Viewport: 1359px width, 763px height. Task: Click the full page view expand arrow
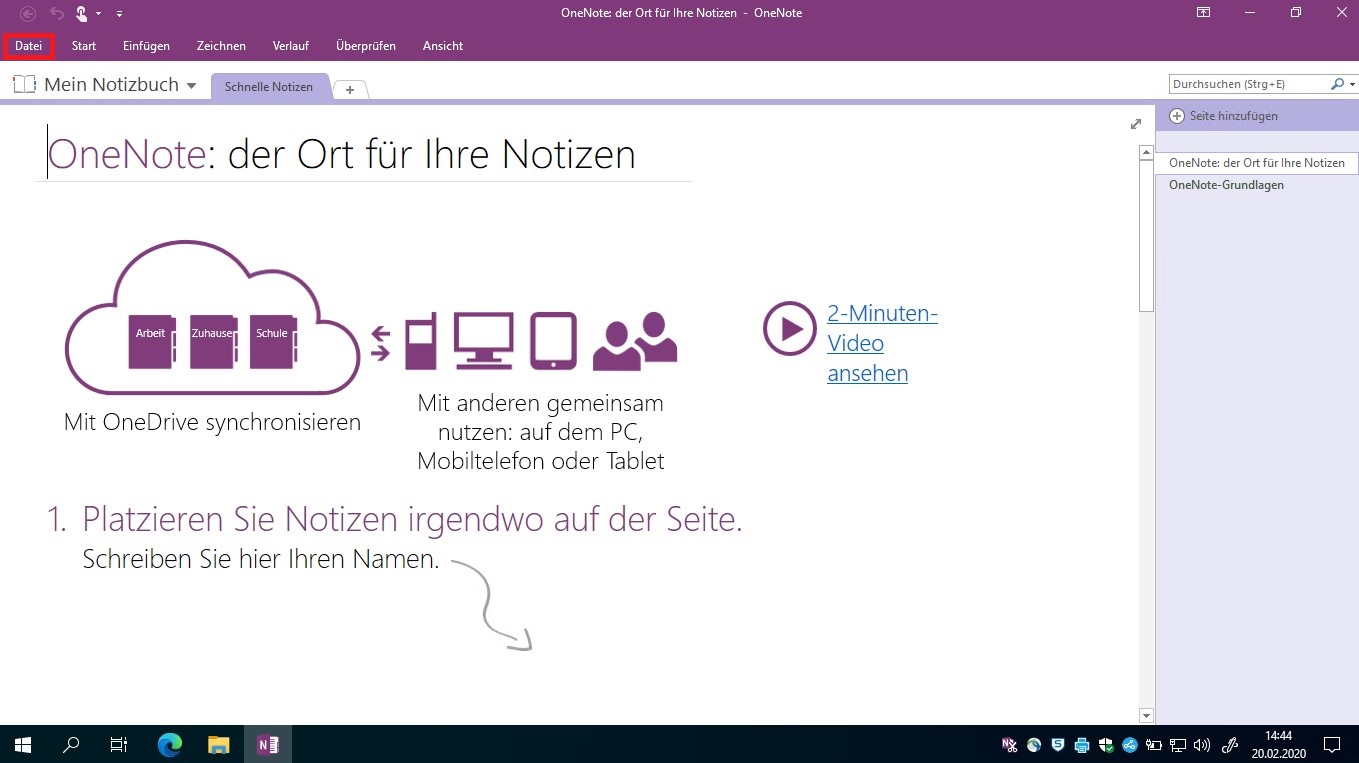1135,124
